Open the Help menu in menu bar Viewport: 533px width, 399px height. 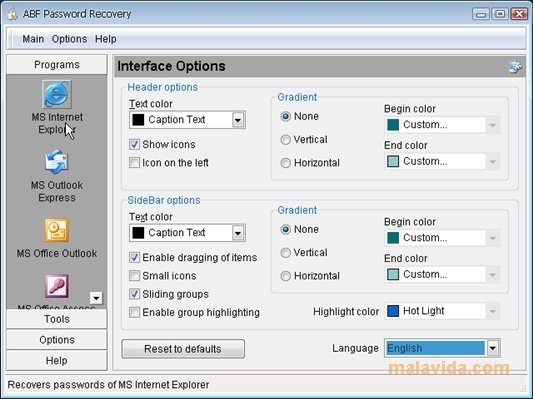(x=106, y=39)
